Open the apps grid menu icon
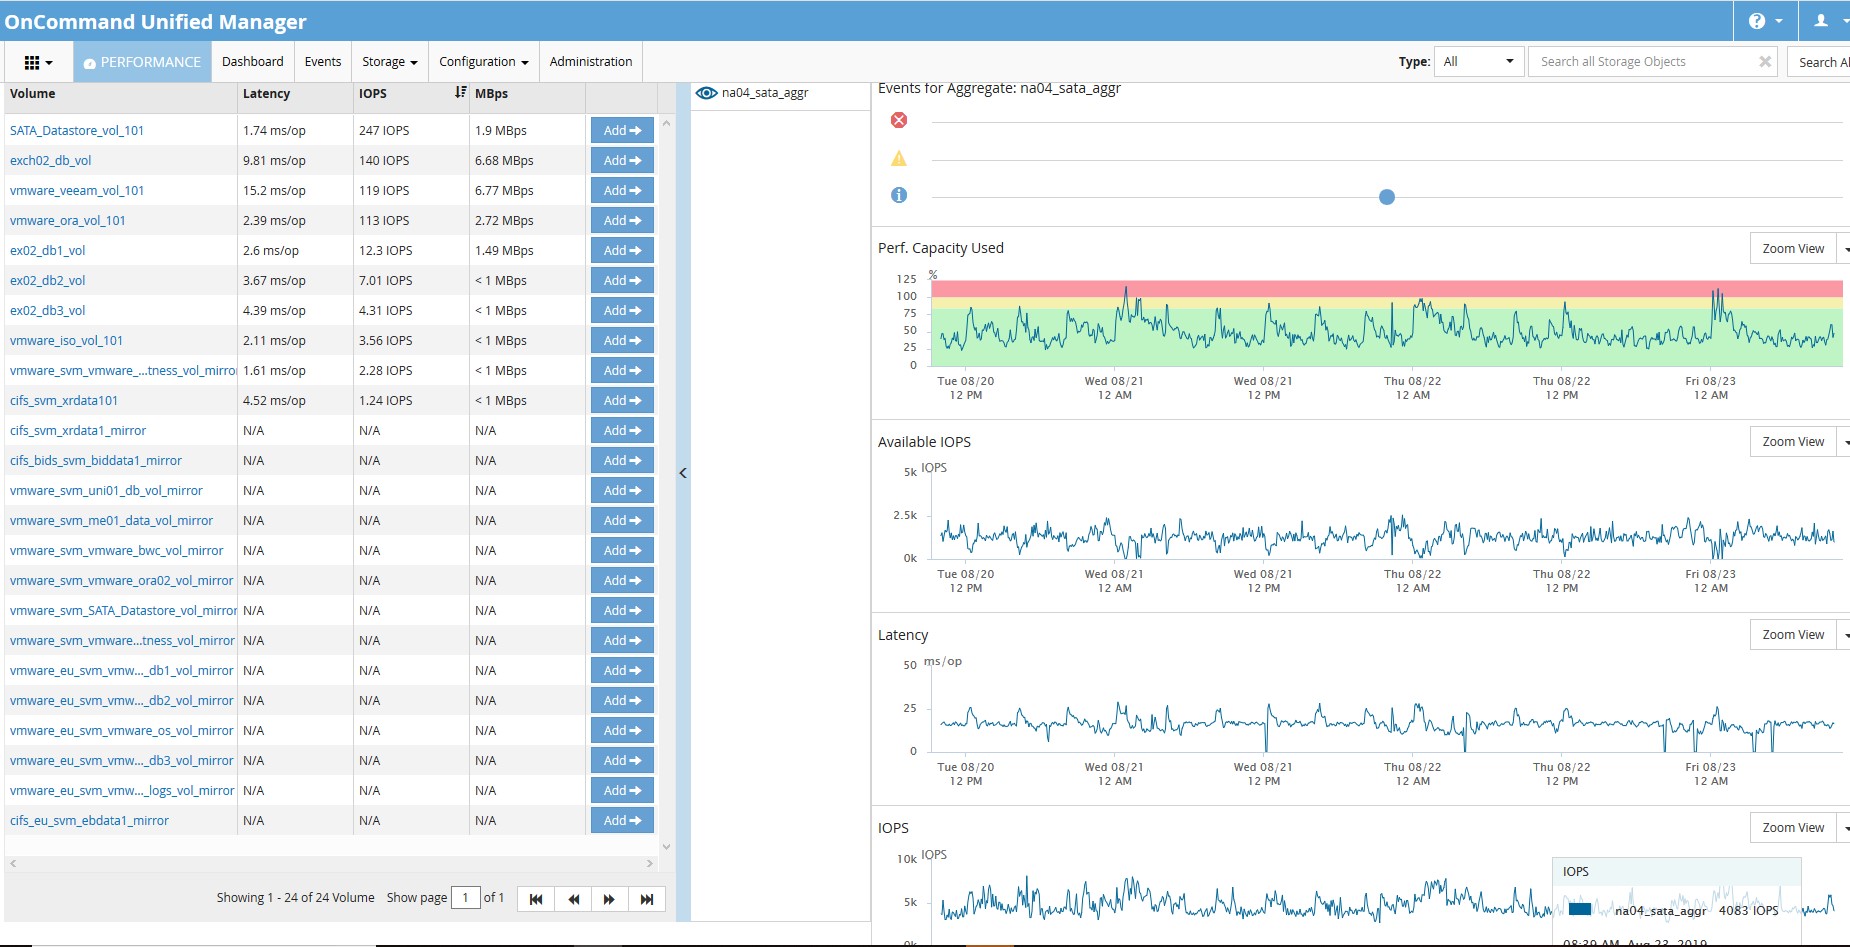The image size is (1850, 947). [37, 62]
